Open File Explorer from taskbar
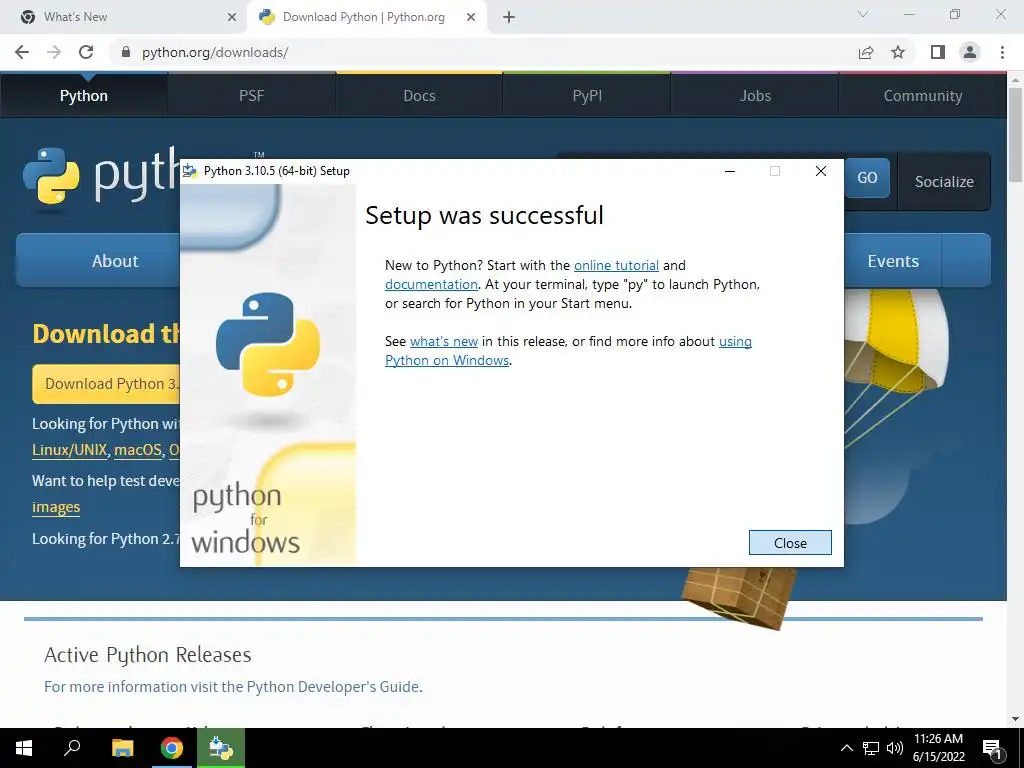This screenshot has height=768, width=1024. pos(122,748)
